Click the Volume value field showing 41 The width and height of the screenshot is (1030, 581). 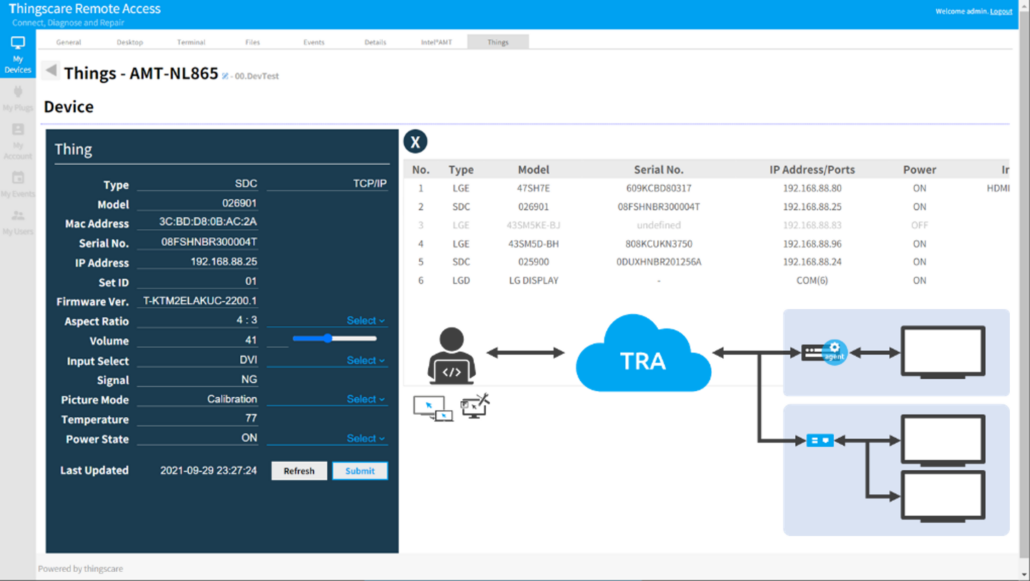click(x=197, y=340)
